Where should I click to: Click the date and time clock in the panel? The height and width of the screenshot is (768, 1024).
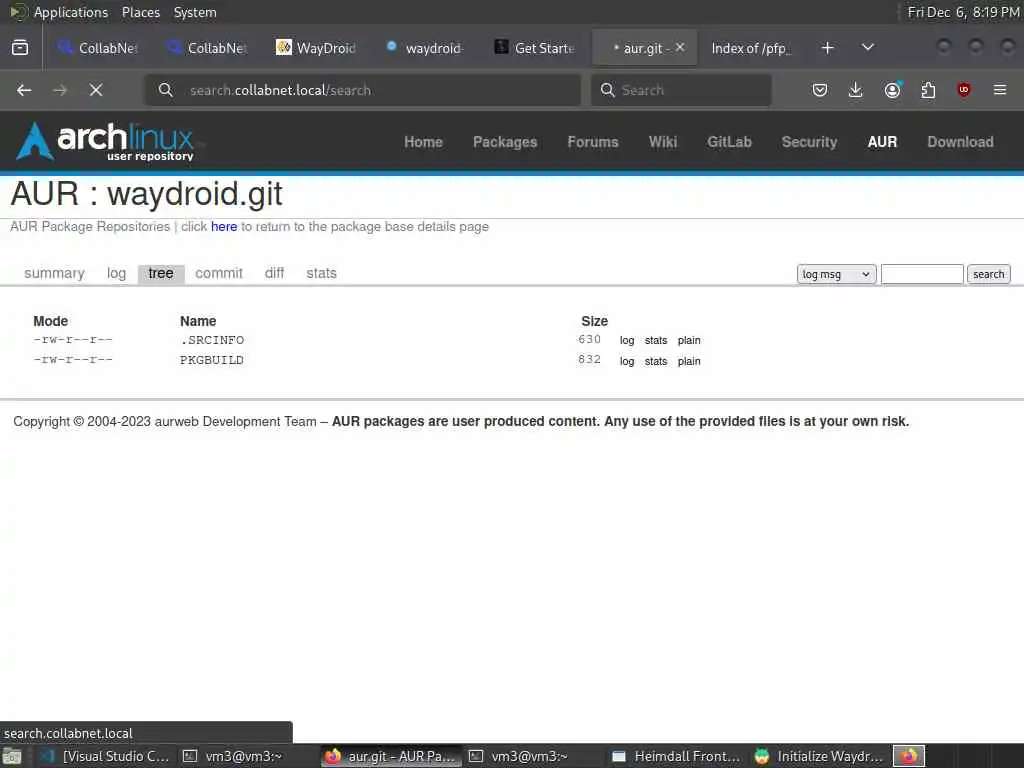pos(963,12)
